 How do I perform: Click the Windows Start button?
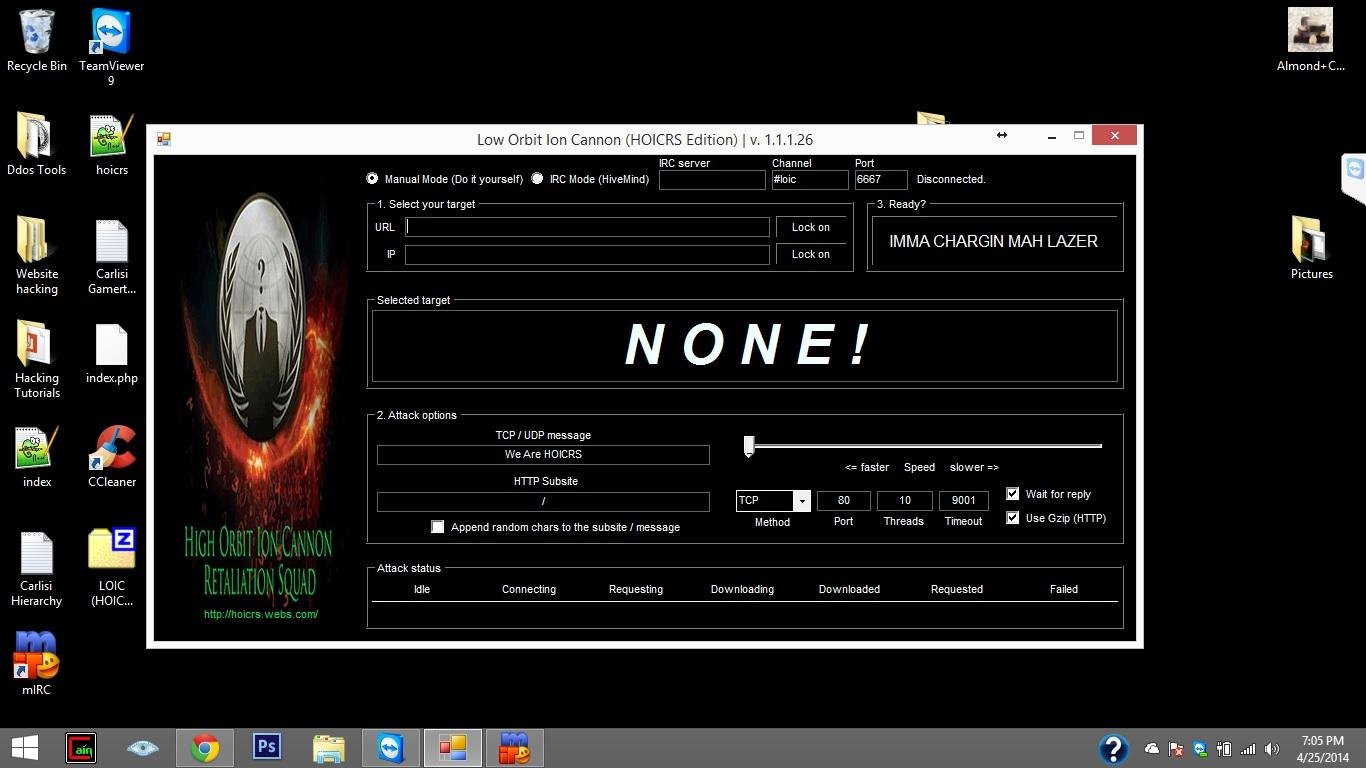[24, 748]
